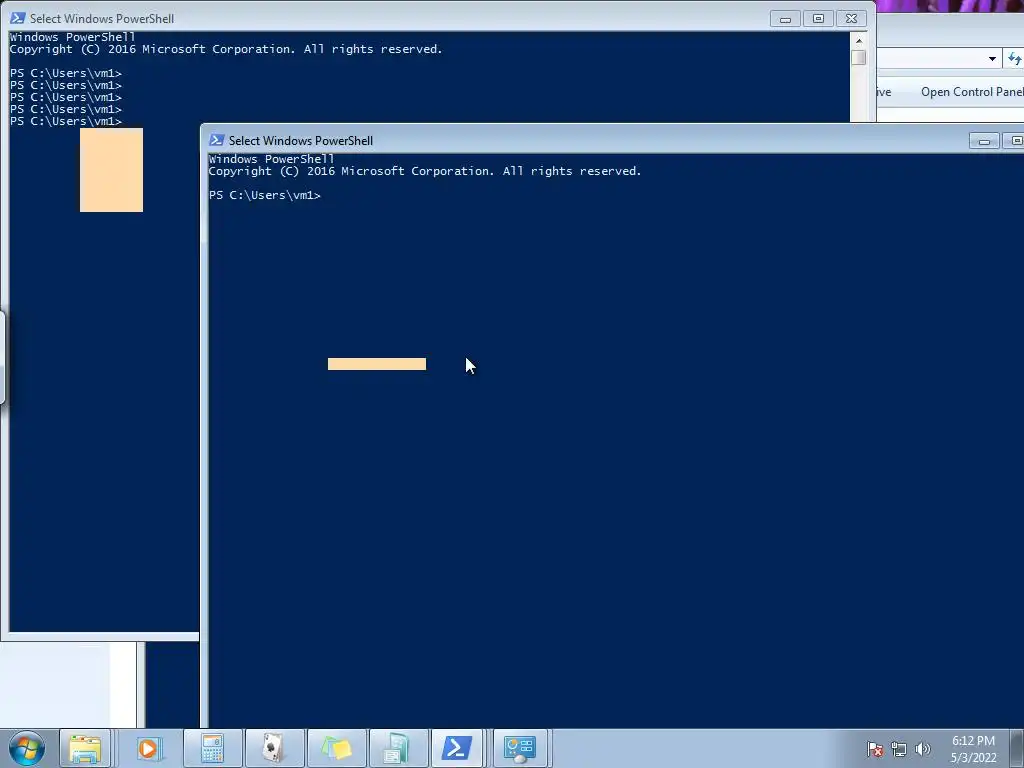Click back window title Select Windows PowerShell
This screenshot has width=1024, height=768.
pyautogui.click(x=102, y=18)
